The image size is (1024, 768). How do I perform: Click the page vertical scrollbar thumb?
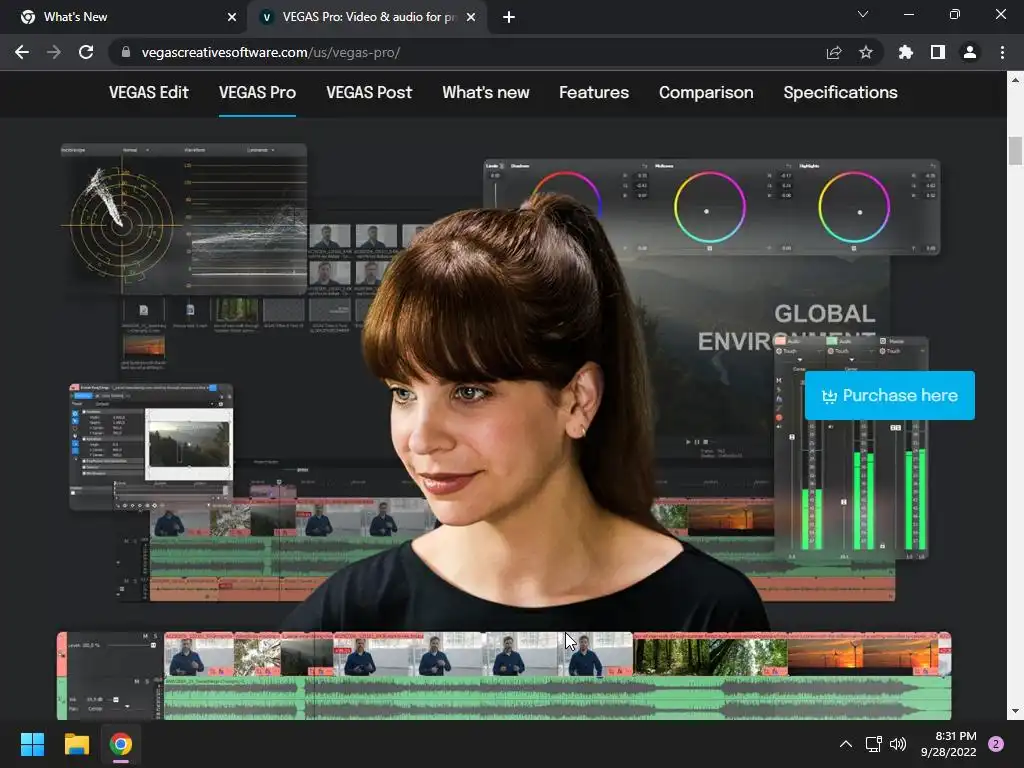point(1015,150)
